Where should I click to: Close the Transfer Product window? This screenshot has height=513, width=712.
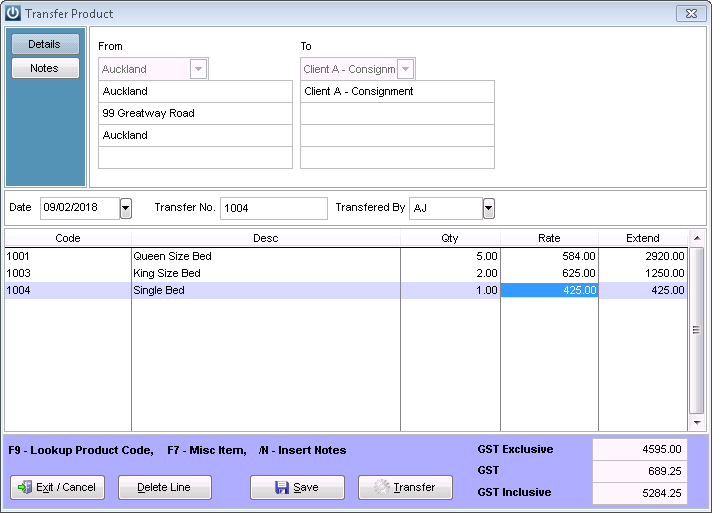pos(691,14)
